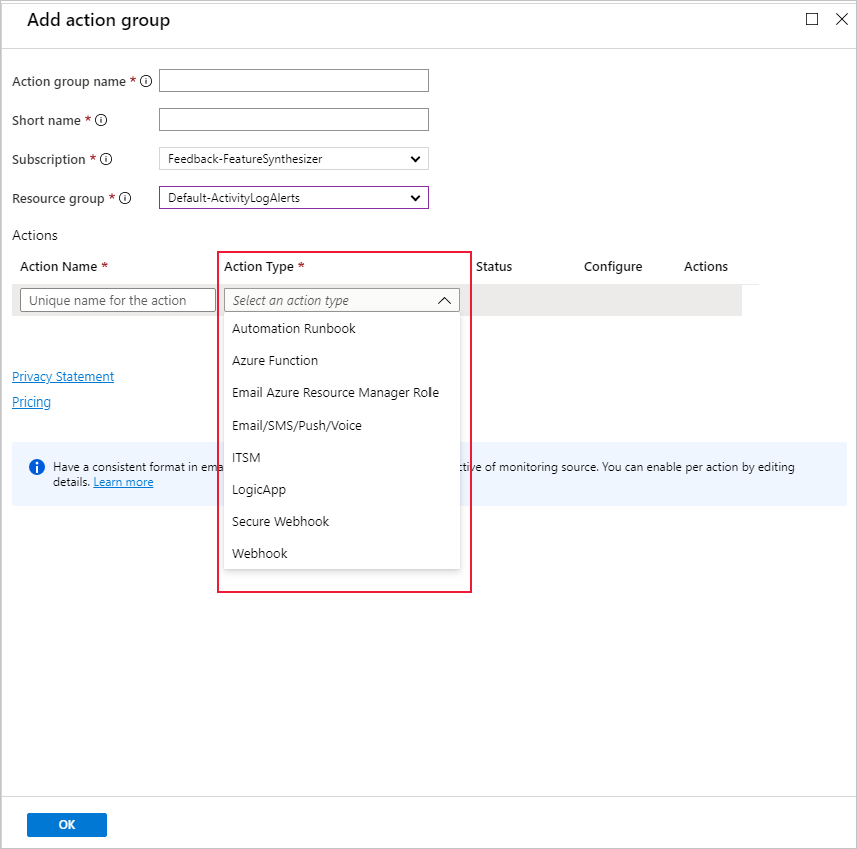Click the Resource group info icon
Image resolution: width=857 pixels, height=849 pixels.
point(125,198)
